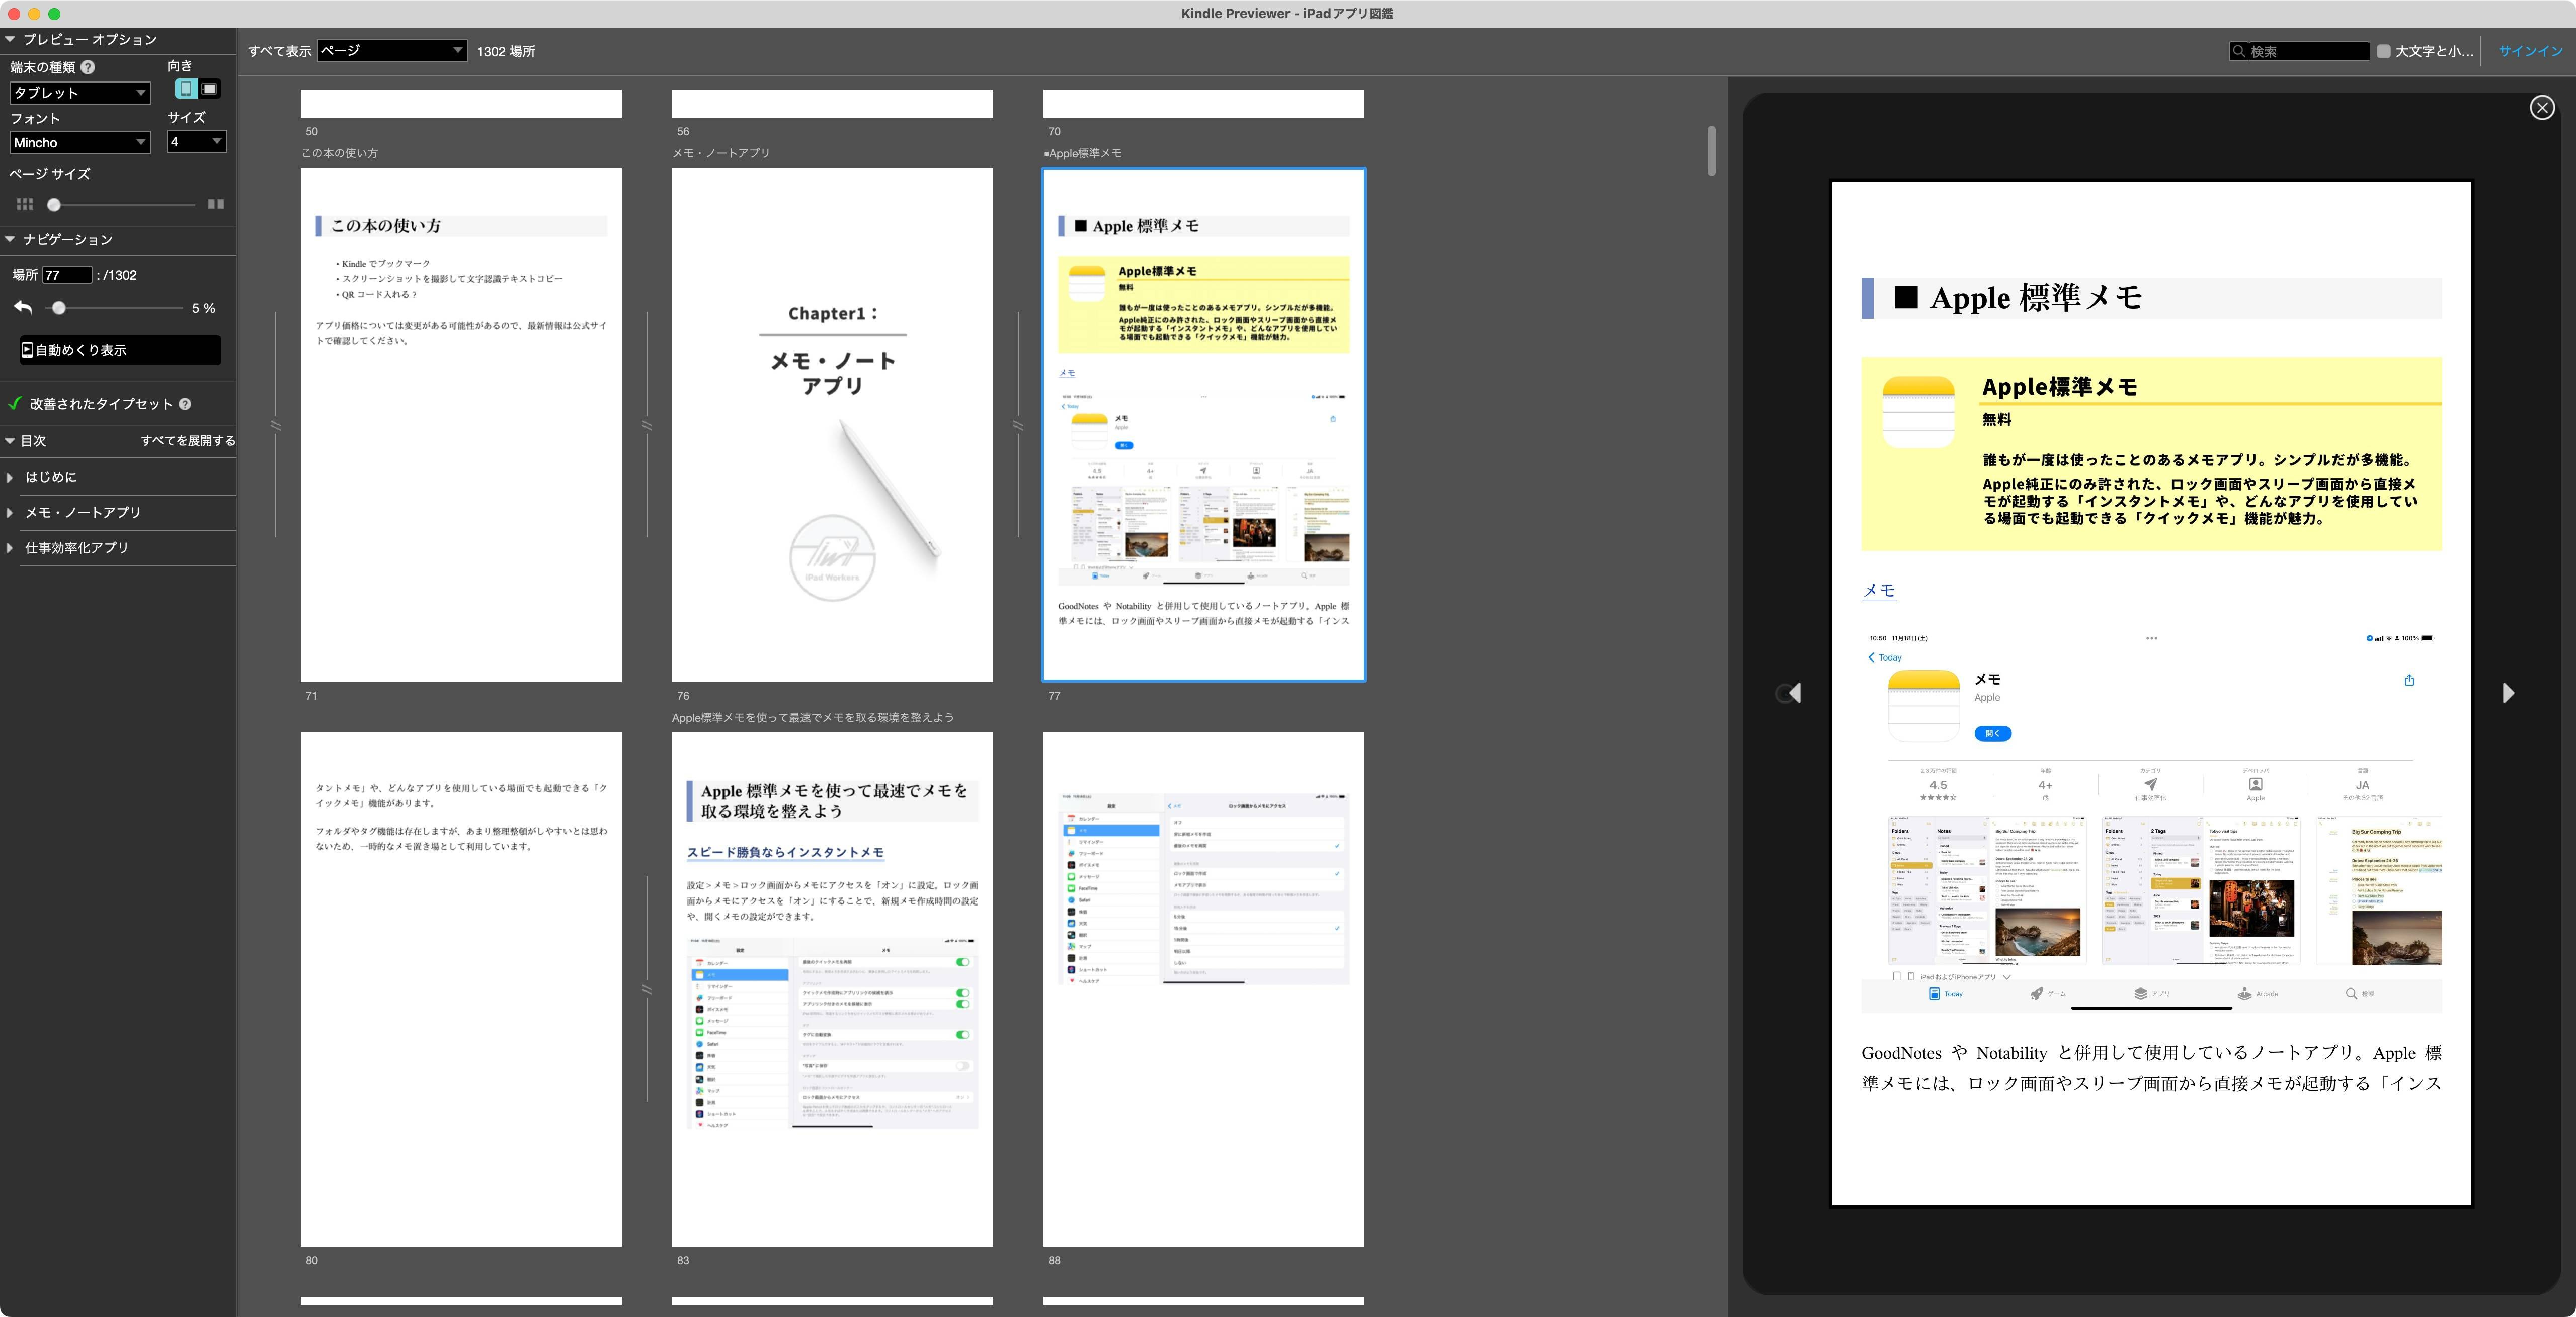Screen dimensions: 2576x1317
Task: Open selected Apple標準メモ thumbnail
Action: [x=1203, y=425]
